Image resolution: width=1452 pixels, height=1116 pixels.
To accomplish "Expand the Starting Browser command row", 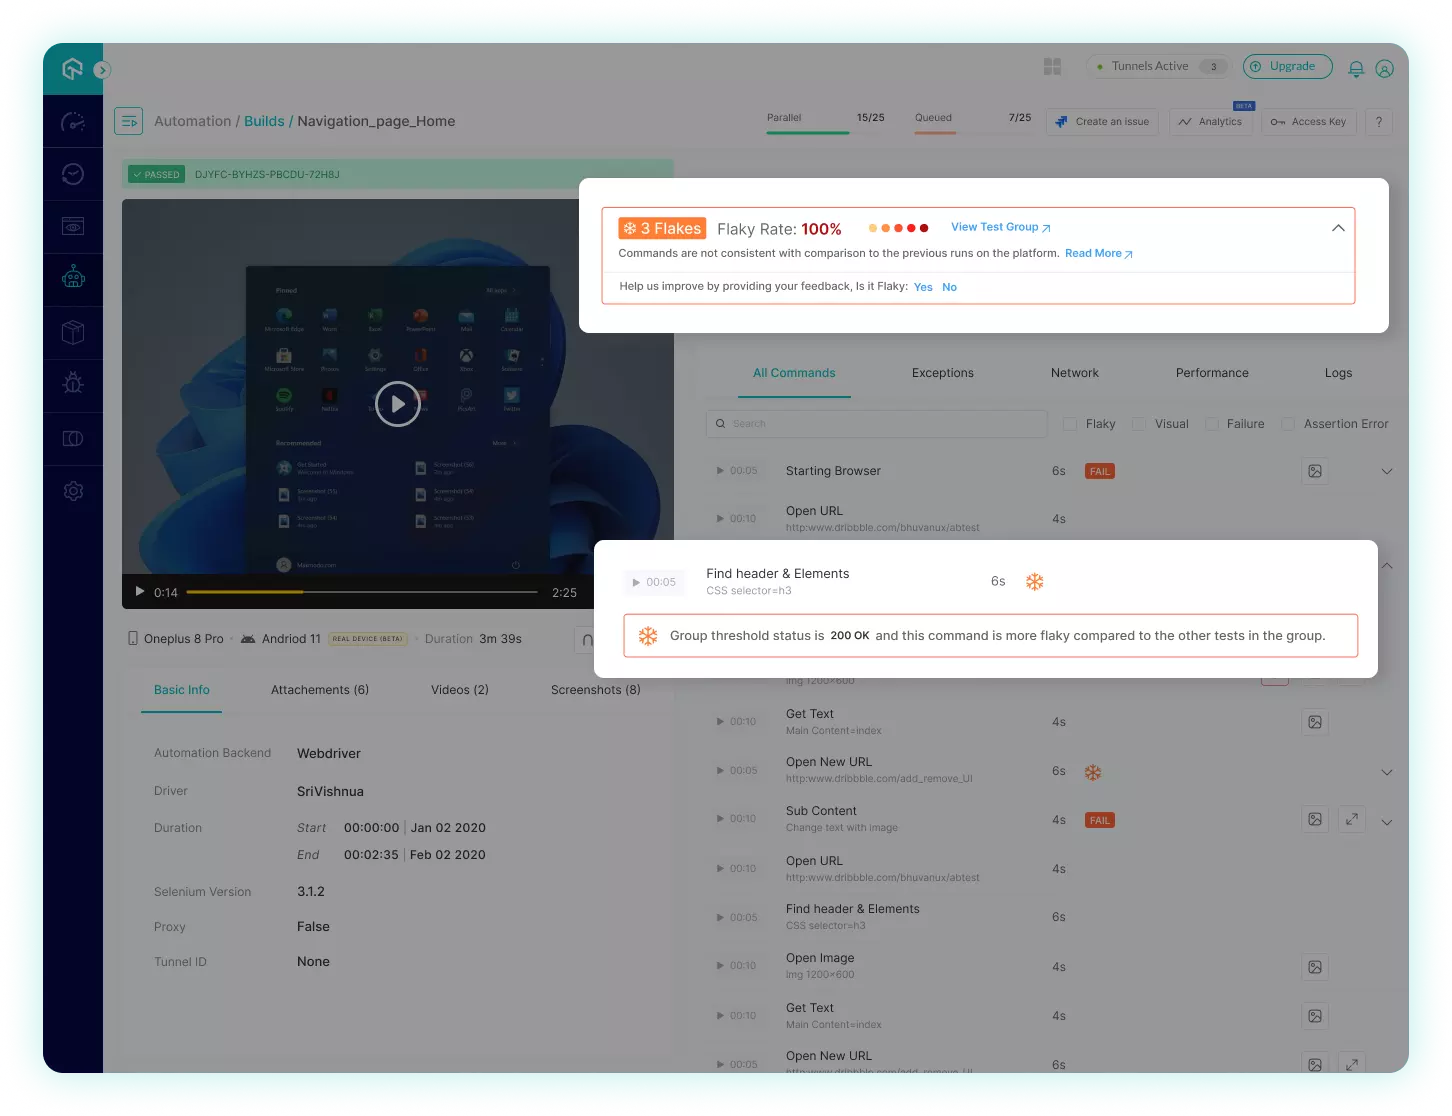I will coord(1387,471).
